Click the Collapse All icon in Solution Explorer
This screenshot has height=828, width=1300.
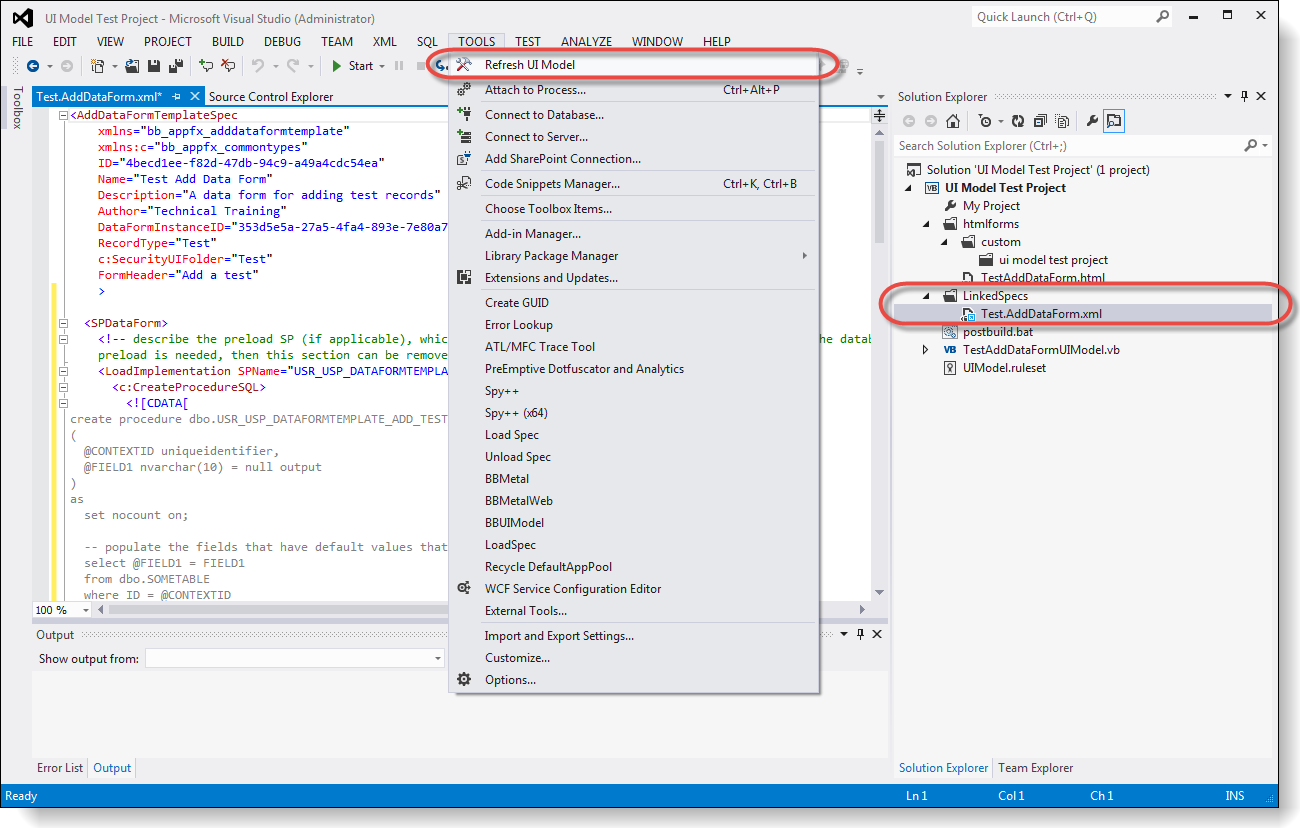pos(1040,121)
